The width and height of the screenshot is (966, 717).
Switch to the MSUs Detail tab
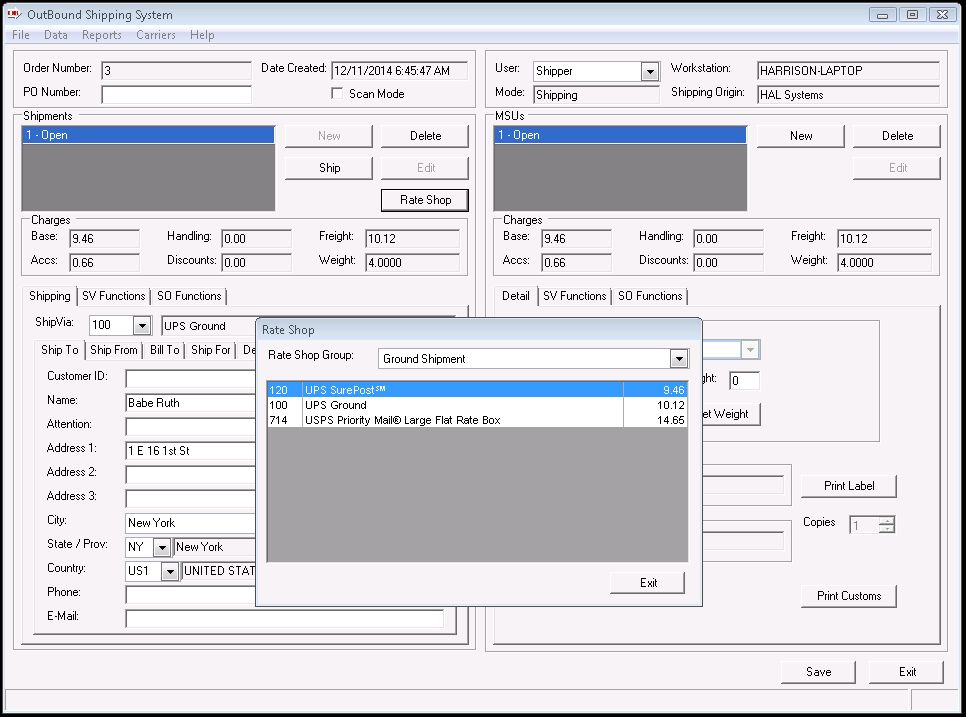[x=516, y=296]
